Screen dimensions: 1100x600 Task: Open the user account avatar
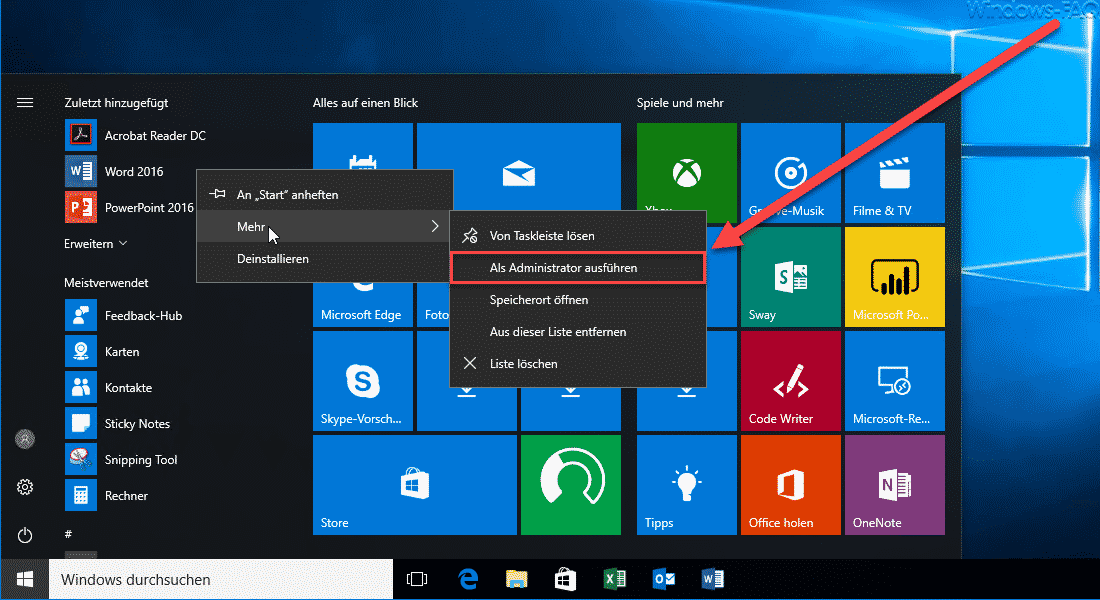[25, 439]
